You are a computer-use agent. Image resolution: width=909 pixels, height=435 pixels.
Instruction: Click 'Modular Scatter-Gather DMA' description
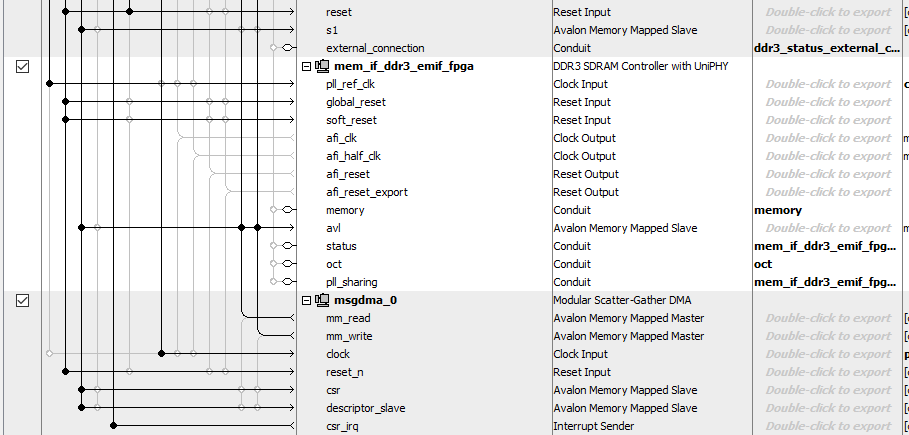tap(622, 300)
